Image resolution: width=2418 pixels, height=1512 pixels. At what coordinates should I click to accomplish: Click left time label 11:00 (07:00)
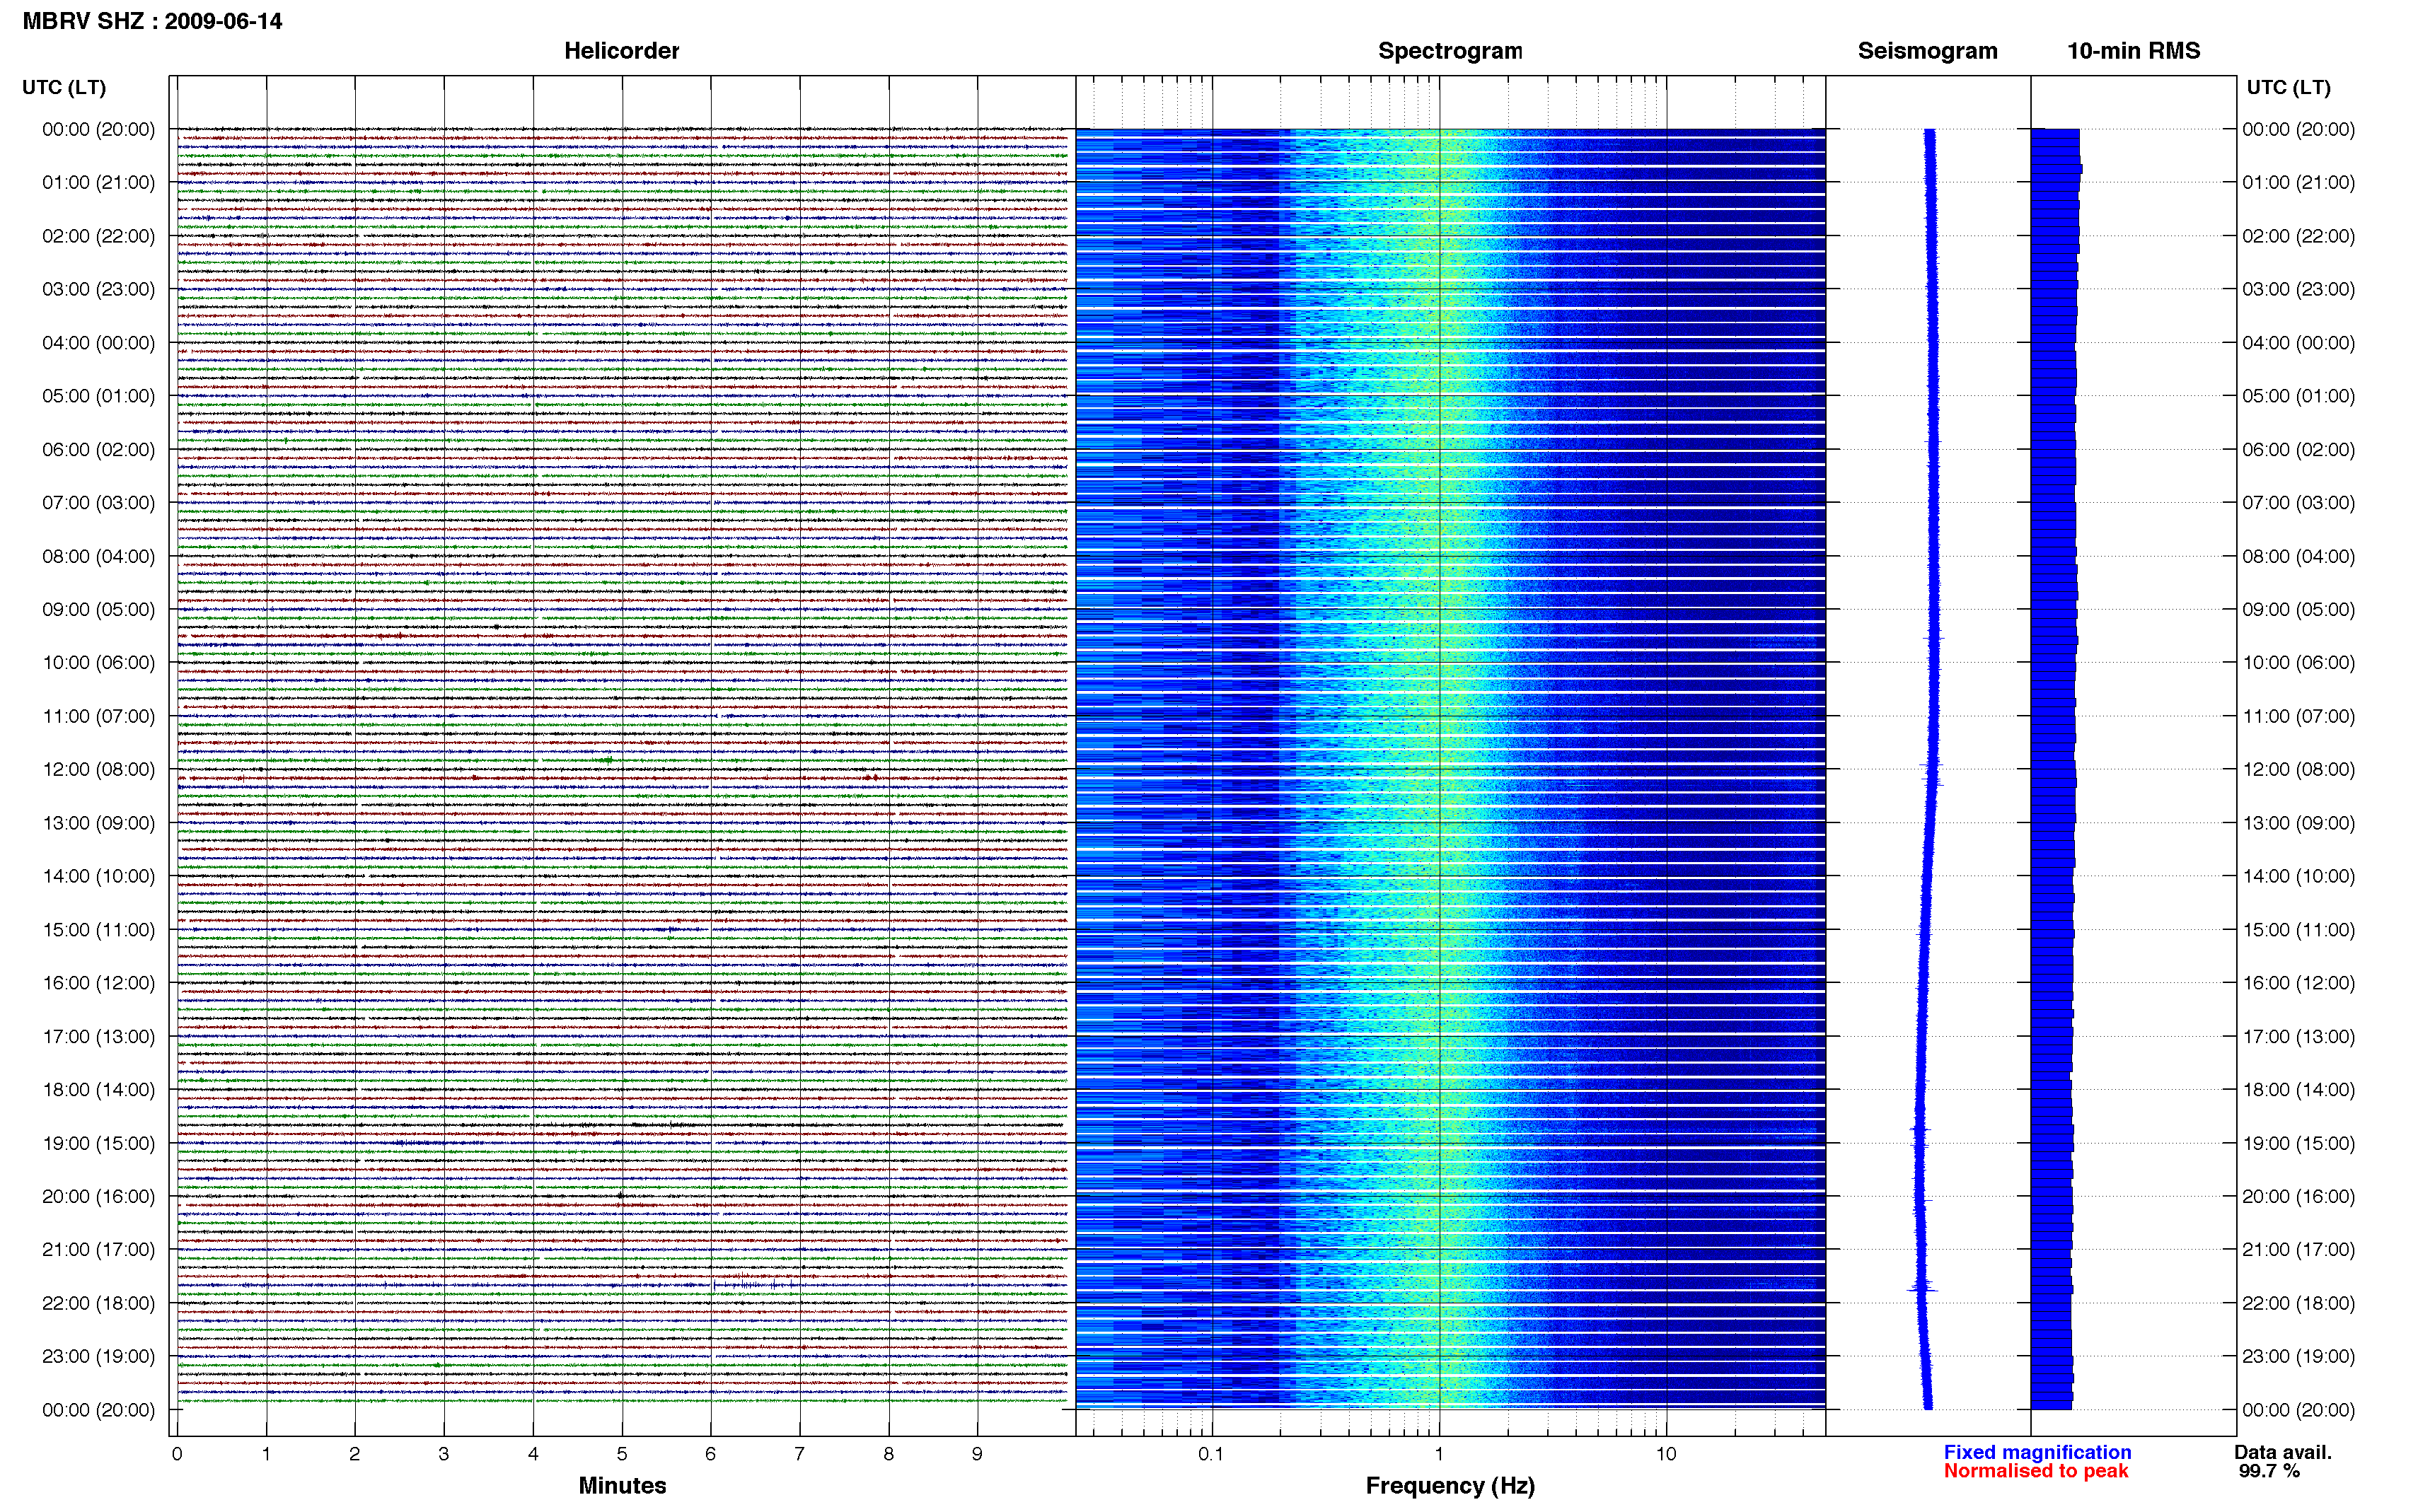click(x=98, y=716)
